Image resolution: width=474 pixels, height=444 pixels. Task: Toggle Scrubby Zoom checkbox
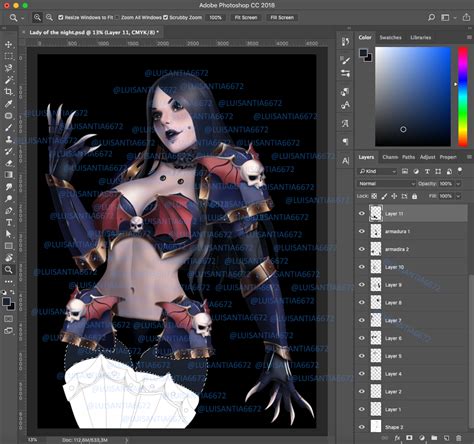point(165,17)
